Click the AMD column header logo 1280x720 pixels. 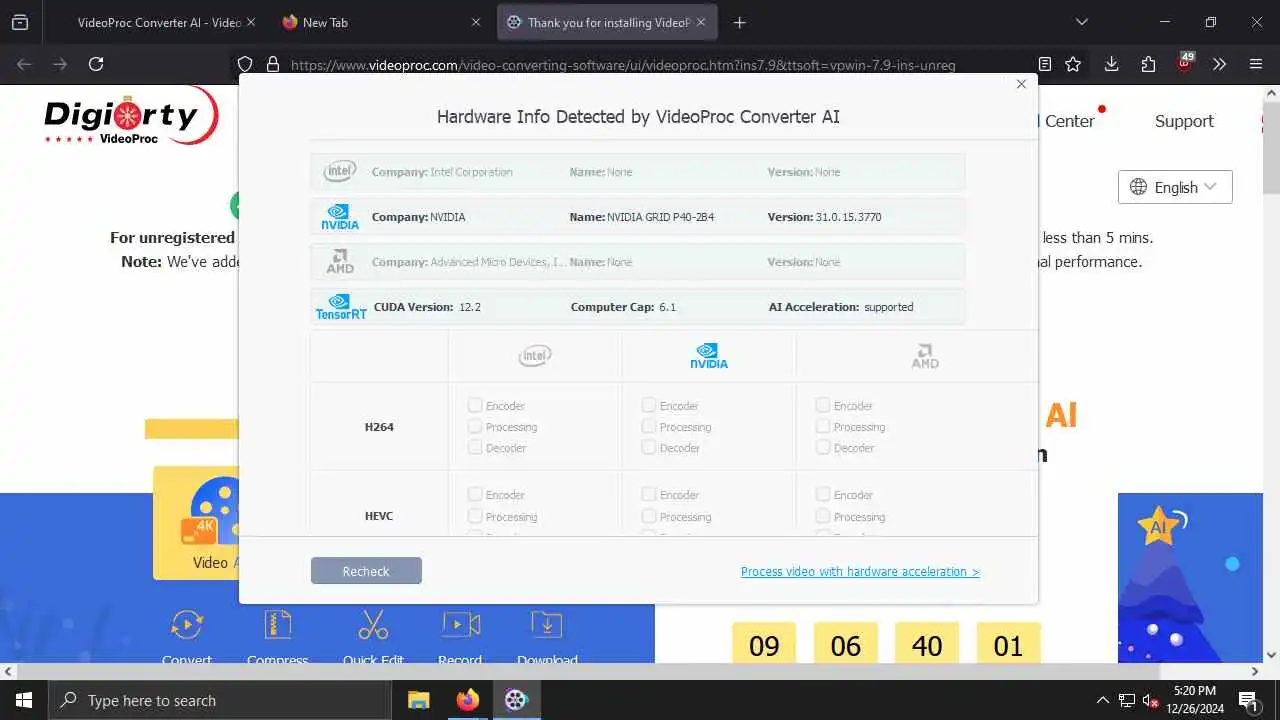925,356
